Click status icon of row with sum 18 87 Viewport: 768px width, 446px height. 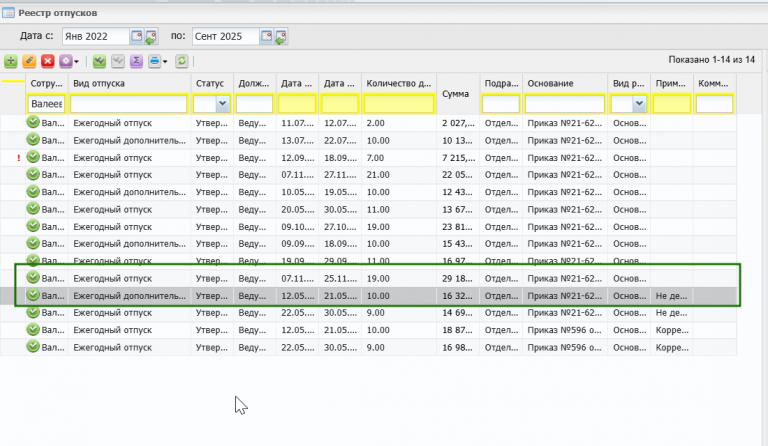pos(33,329)
